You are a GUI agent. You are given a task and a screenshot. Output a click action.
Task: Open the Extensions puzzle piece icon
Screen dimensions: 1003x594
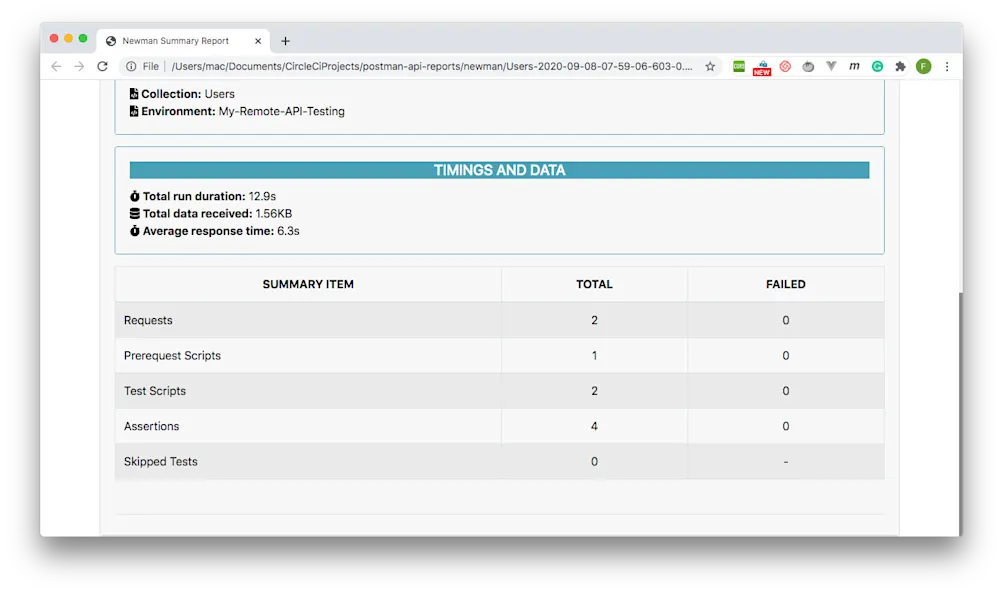click(900, 66)
